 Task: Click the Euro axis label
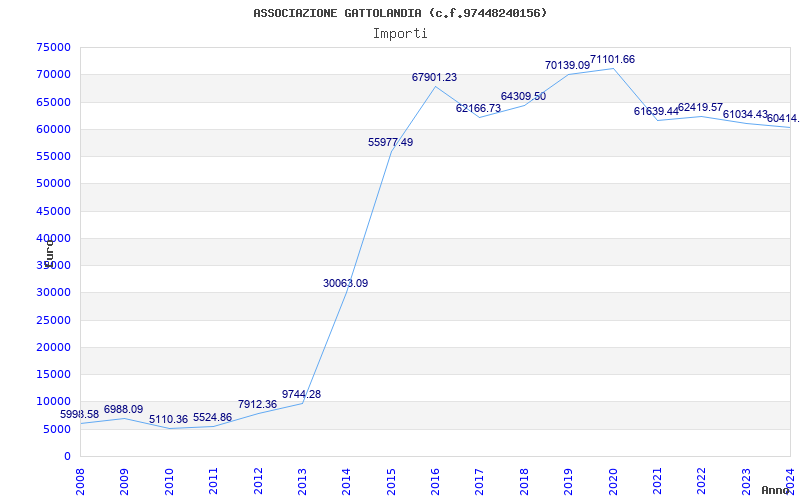click(49, 254)
